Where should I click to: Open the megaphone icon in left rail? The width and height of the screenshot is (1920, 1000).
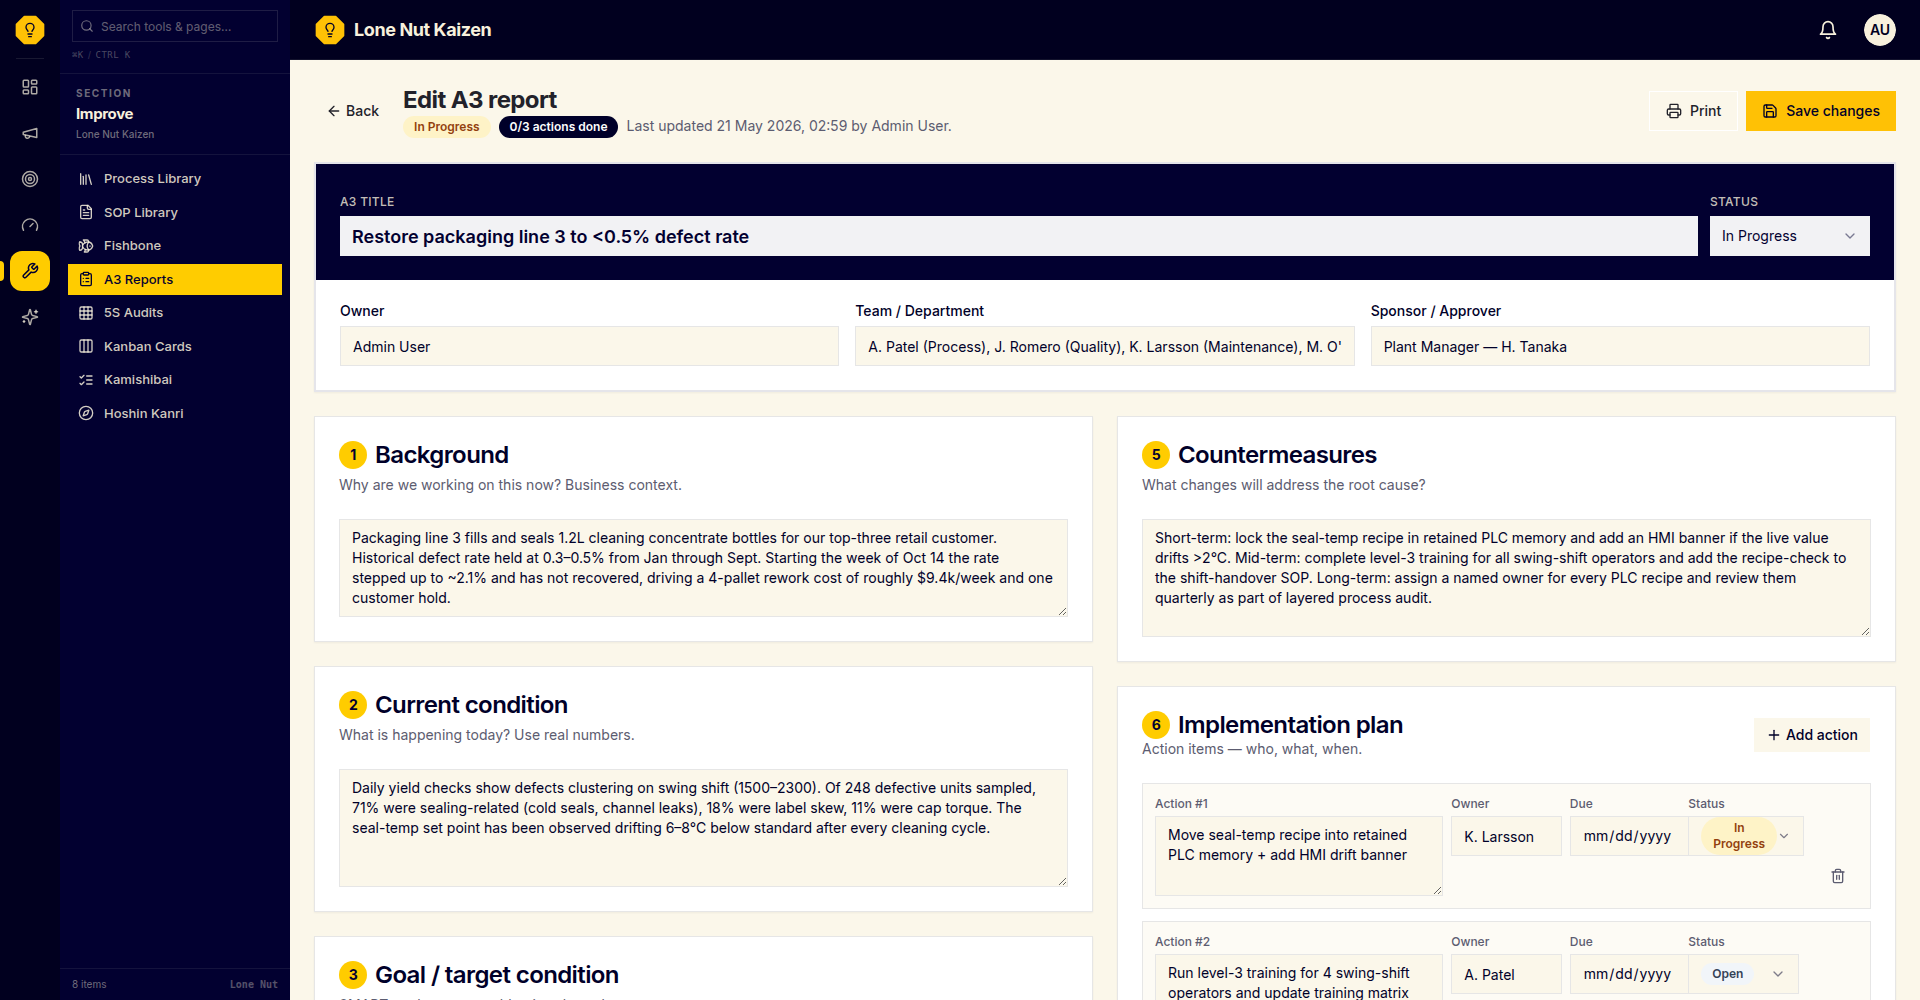(30, 133)
